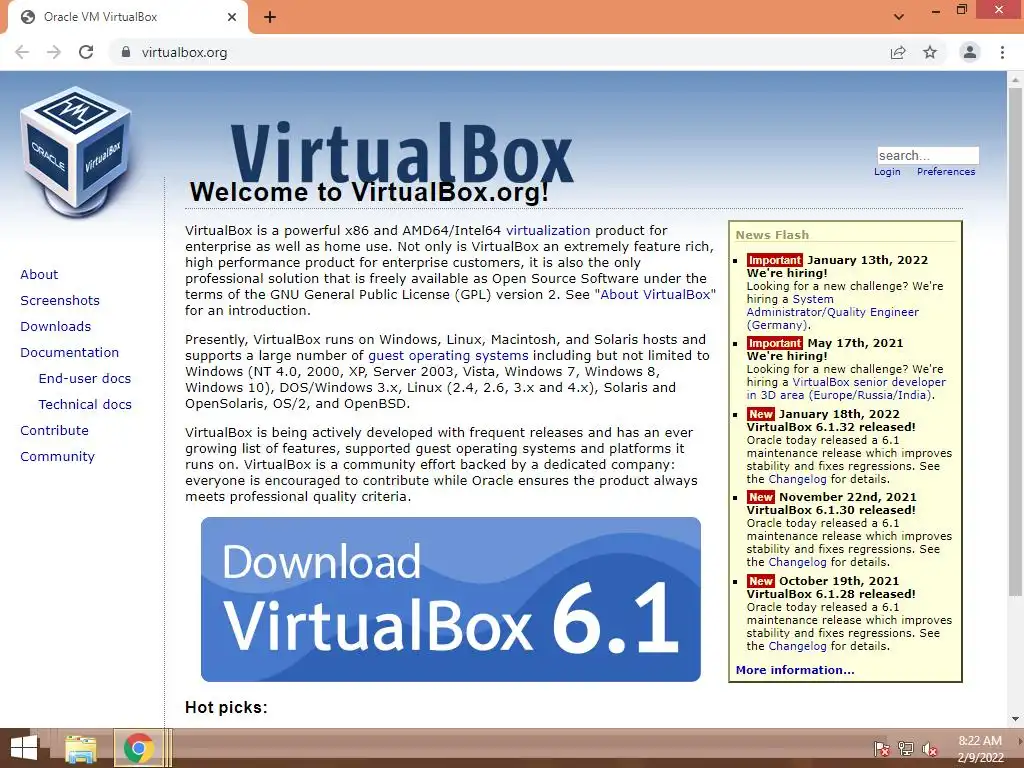Screen dimensions: 1024x768
Task: Click the browser back arrow
Action: click(x=22, y=52)
